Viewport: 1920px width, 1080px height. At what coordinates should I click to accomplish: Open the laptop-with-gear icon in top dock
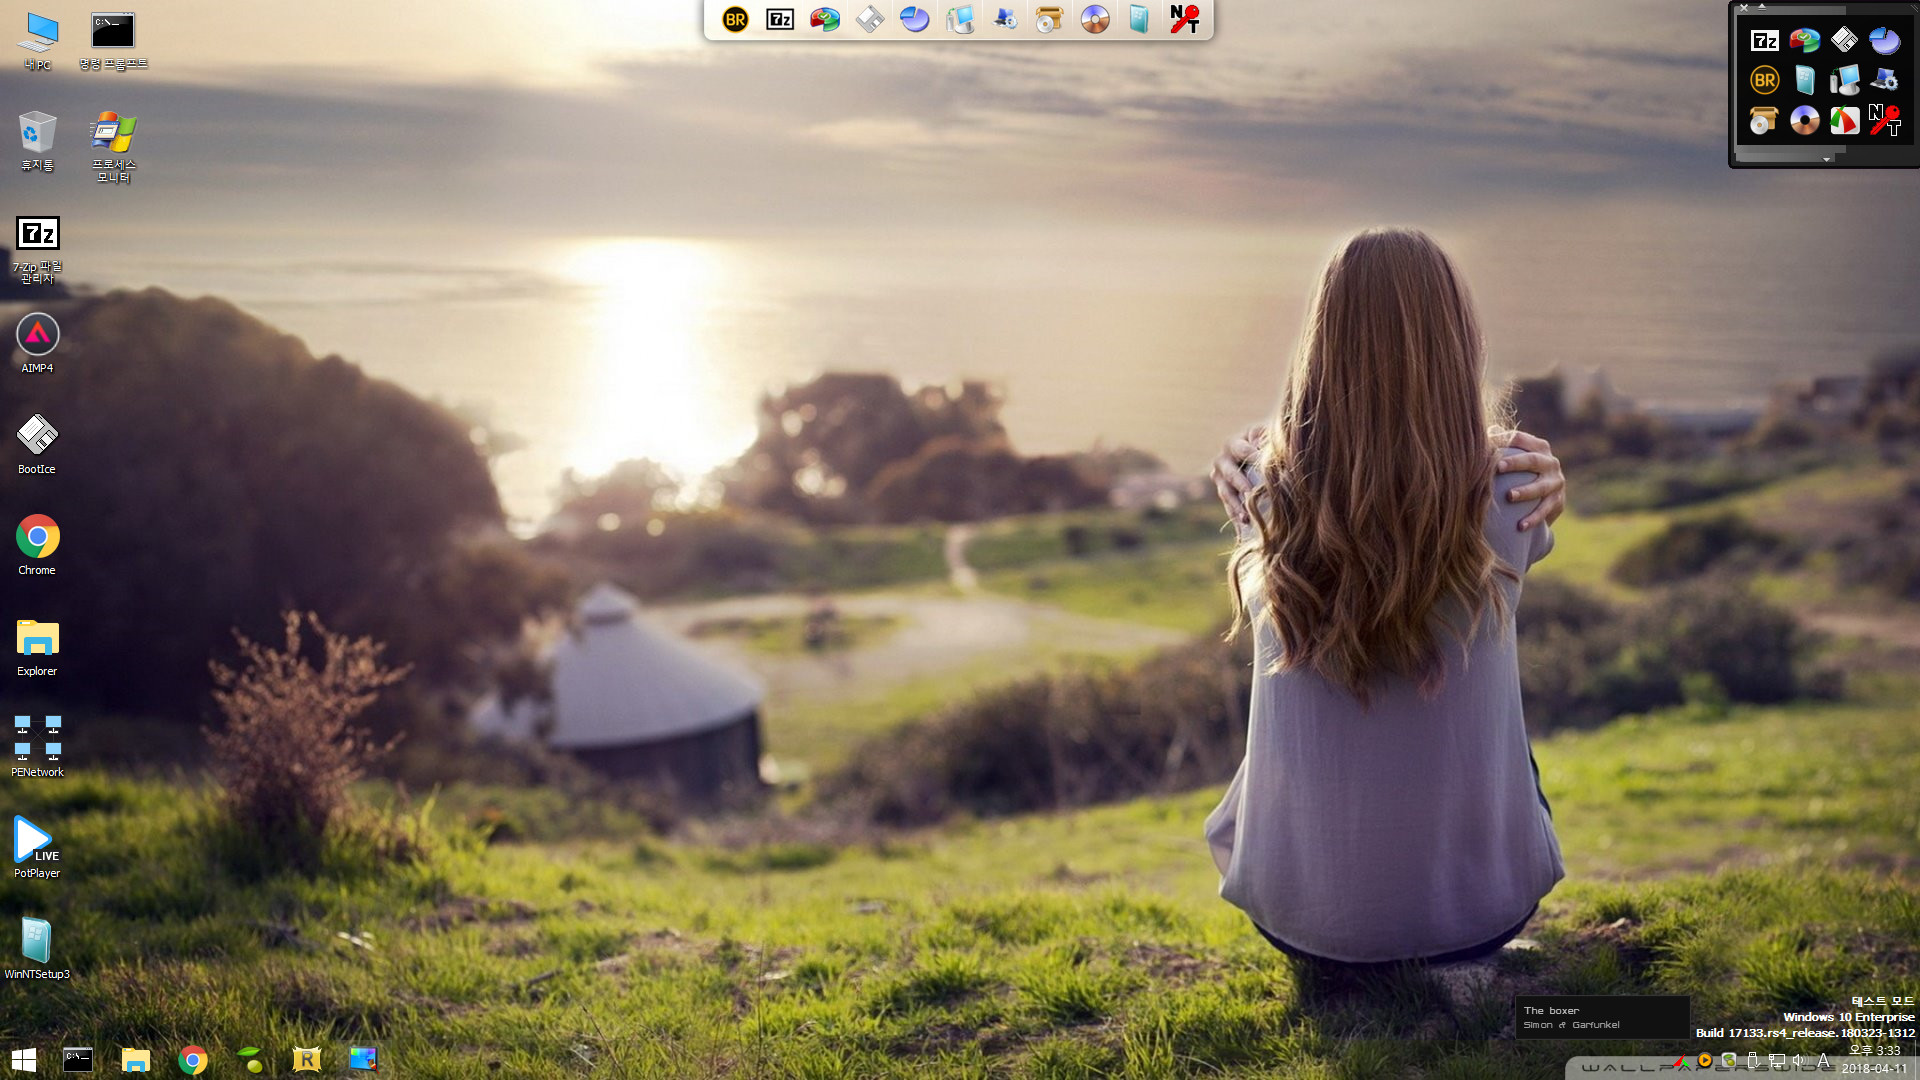[x=1005, y=19]
